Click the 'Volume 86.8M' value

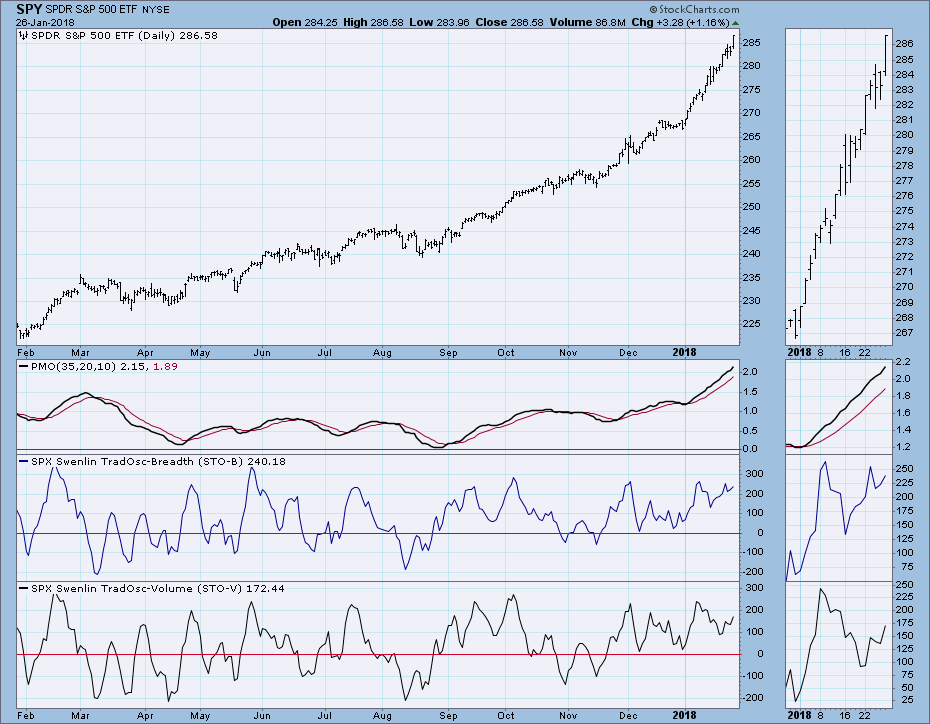point(587,23)
